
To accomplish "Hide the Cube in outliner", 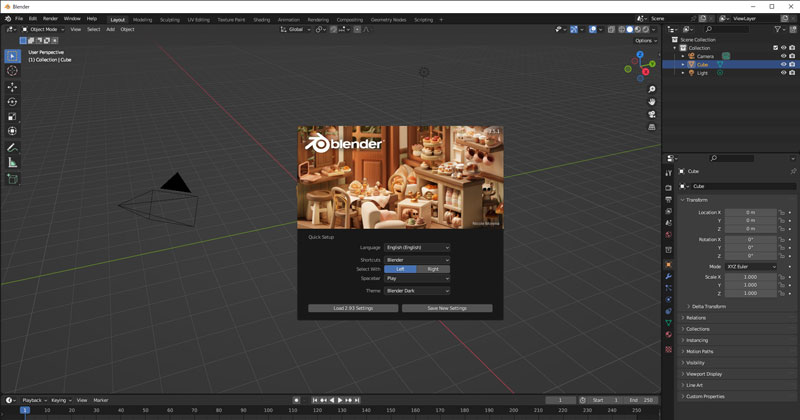I will click(x=783, y=64).
